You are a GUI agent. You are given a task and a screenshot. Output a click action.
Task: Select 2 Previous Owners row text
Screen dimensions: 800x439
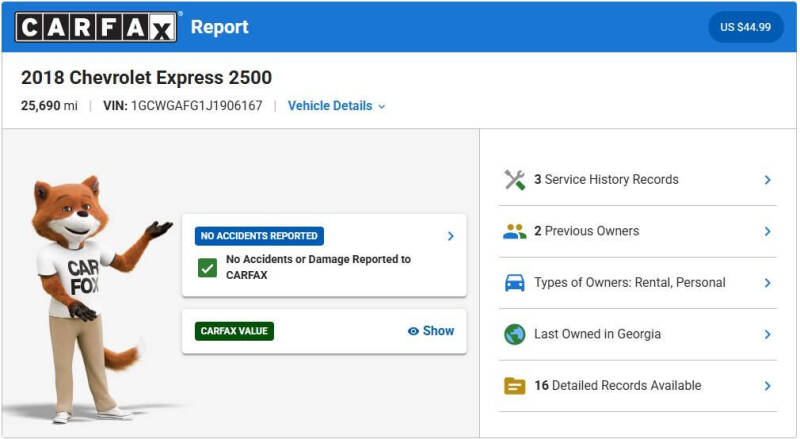coord(586,231)
